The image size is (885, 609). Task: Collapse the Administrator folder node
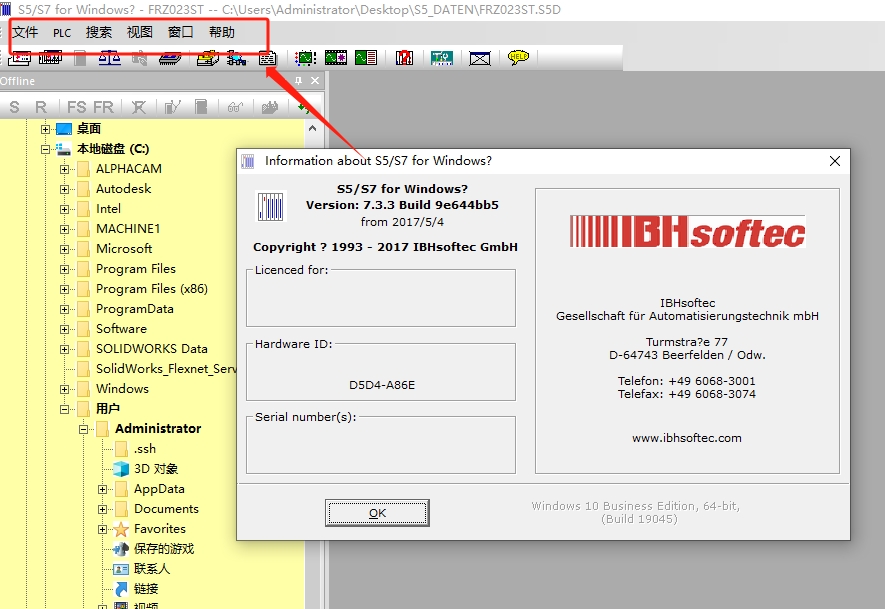84,429
